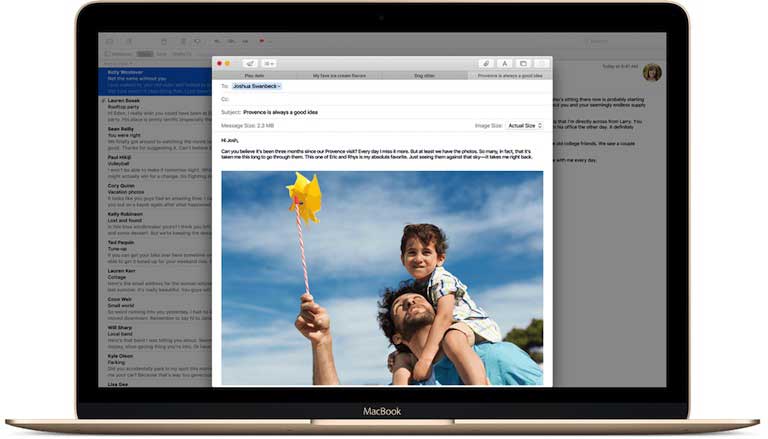
Task: Open the Image Size Actual Size dropdown
Action: pyautogui.click(x=526, y=126)
